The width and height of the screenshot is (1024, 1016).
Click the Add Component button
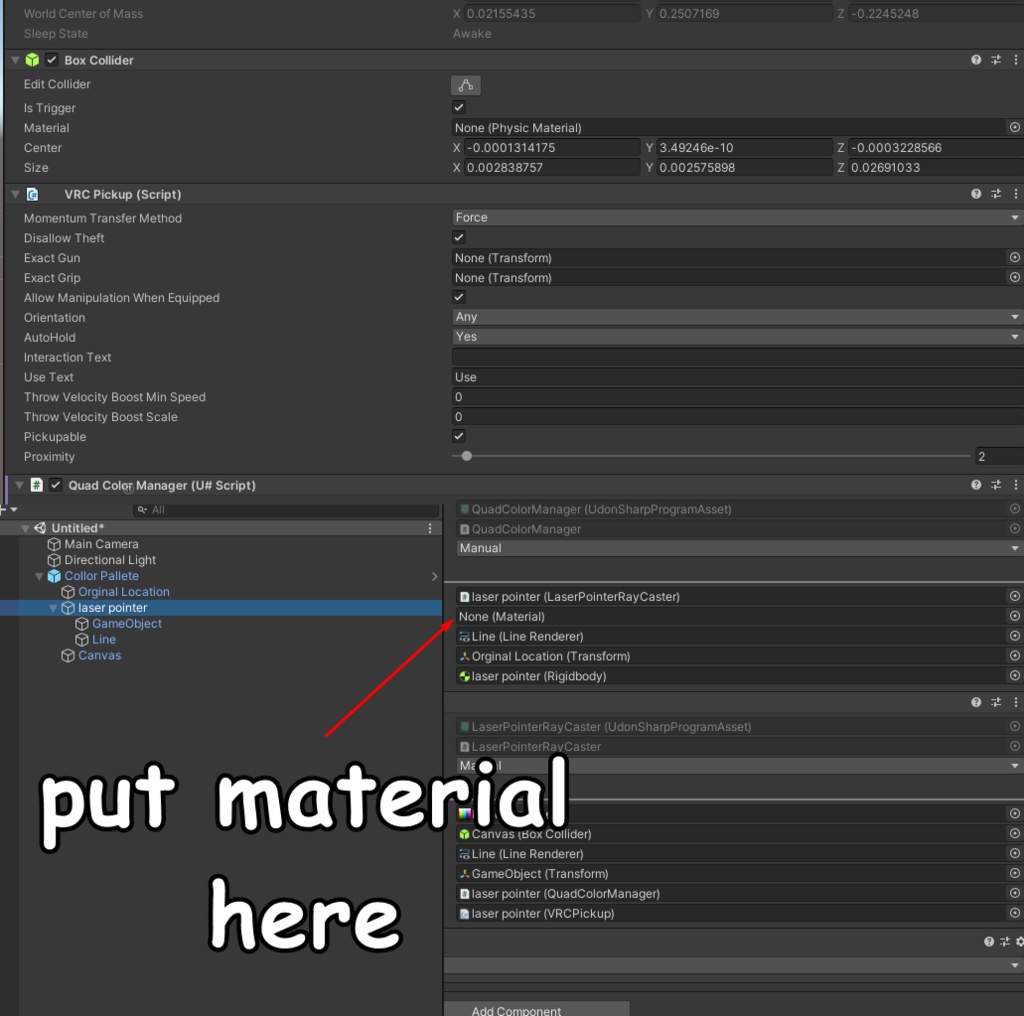536,1010
